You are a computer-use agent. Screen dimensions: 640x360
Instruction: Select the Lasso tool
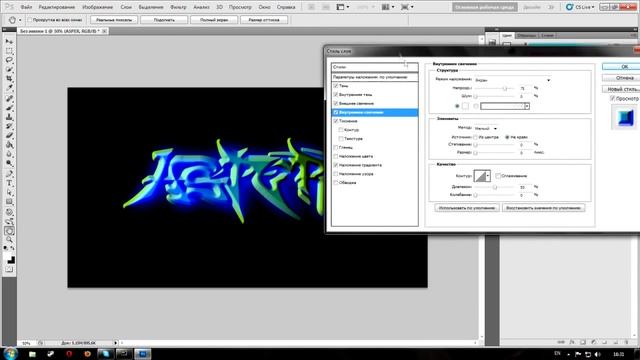tap(9, 60)
